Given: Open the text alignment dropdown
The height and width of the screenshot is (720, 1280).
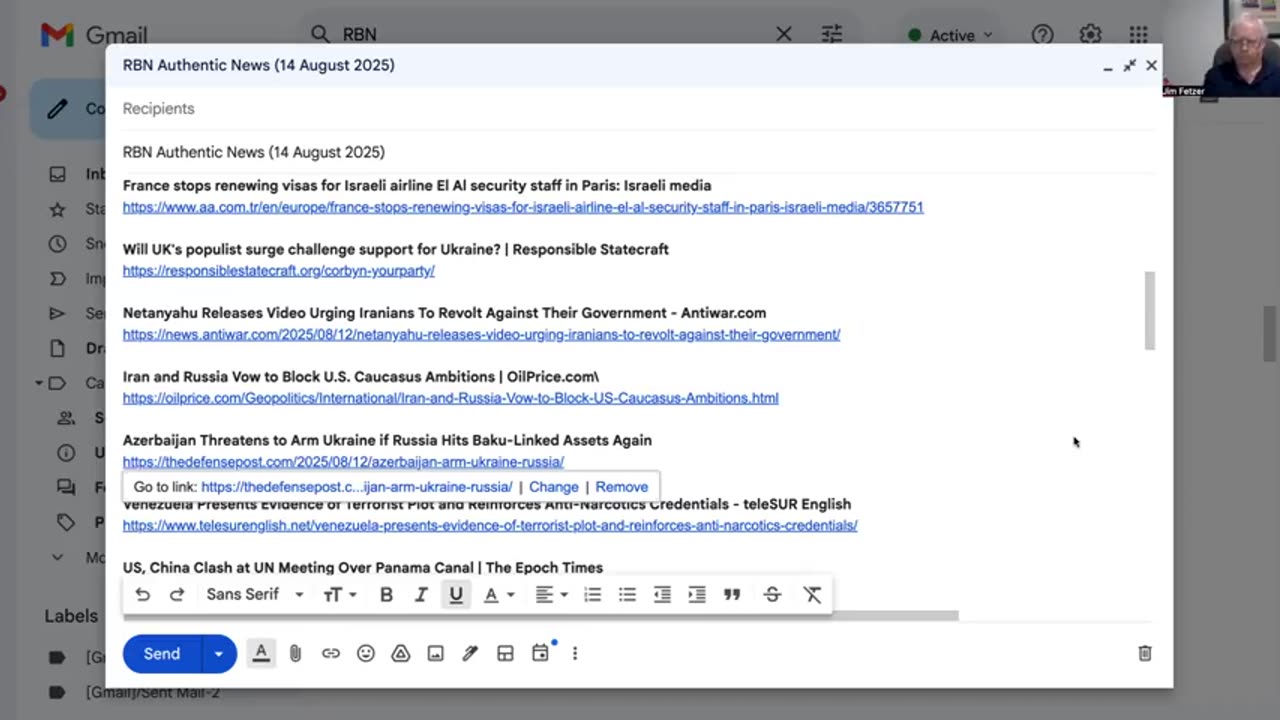Looking at the screenshot, I should [551, 595].
